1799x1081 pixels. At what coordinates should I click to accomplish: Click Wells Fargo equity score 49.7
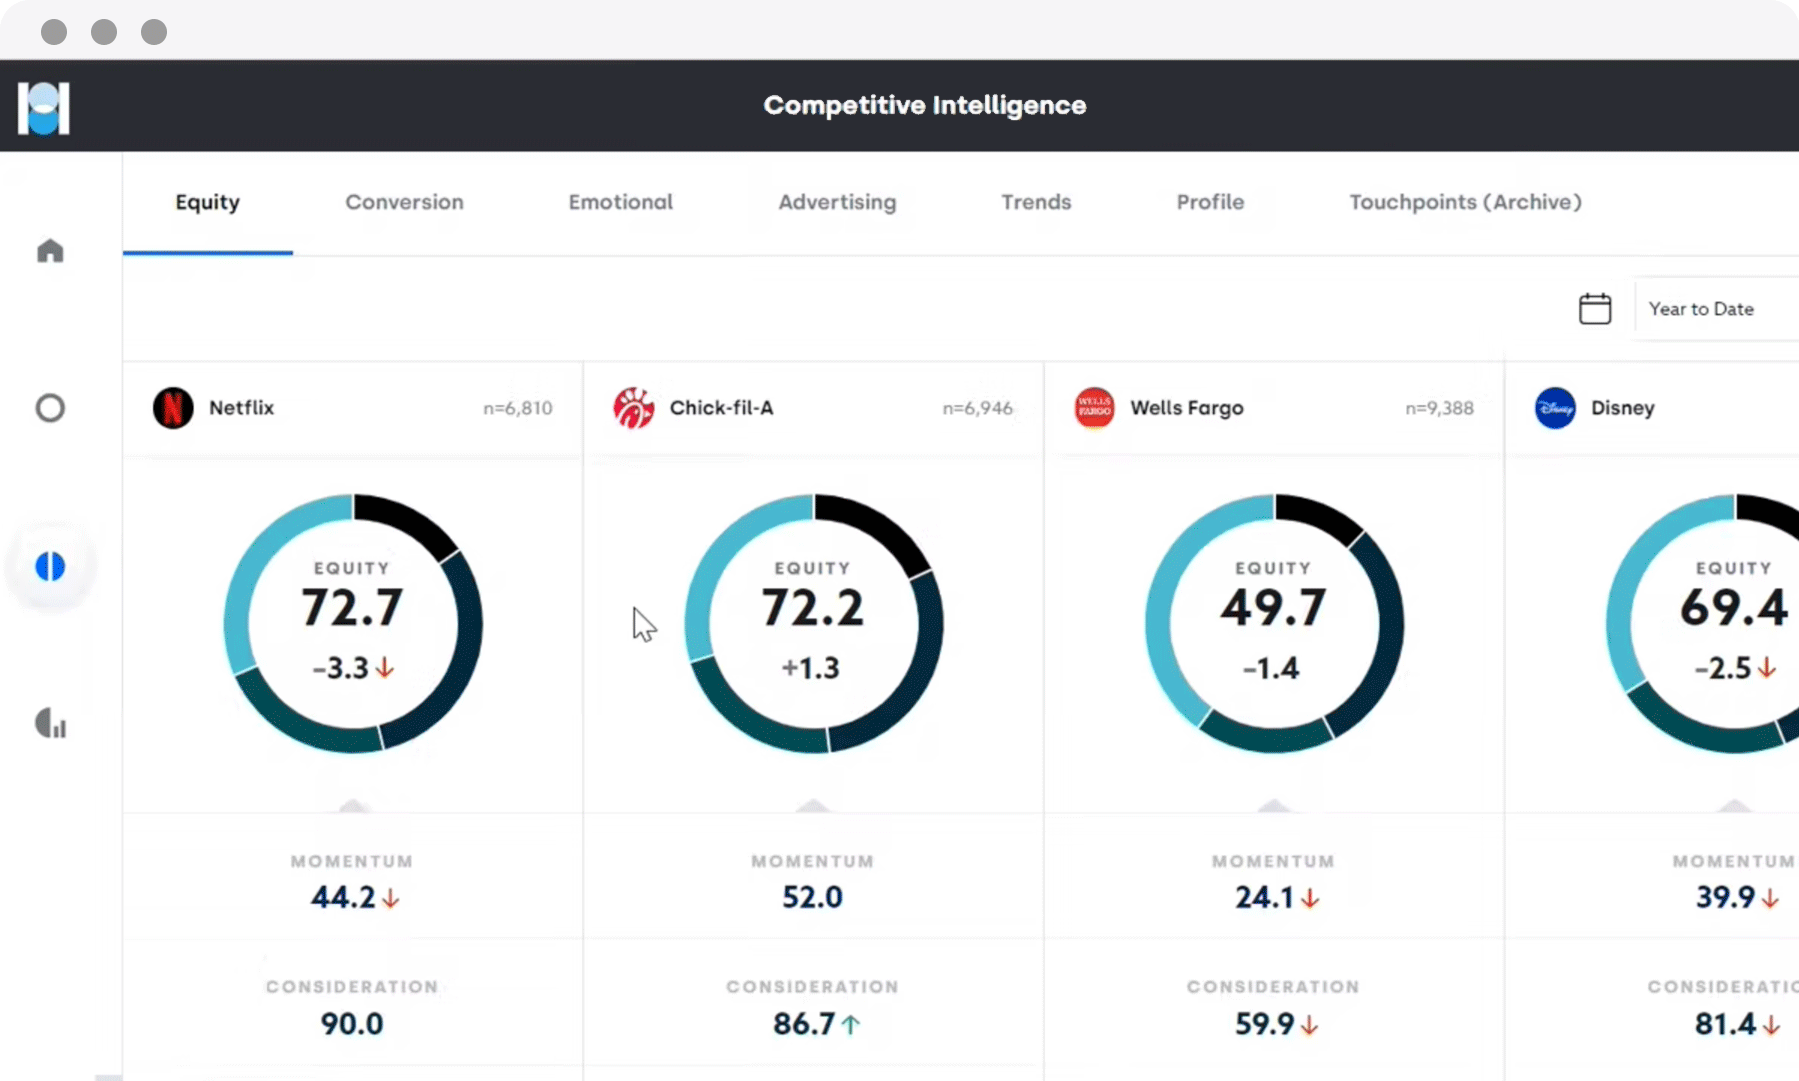(x=1273, y=607)
